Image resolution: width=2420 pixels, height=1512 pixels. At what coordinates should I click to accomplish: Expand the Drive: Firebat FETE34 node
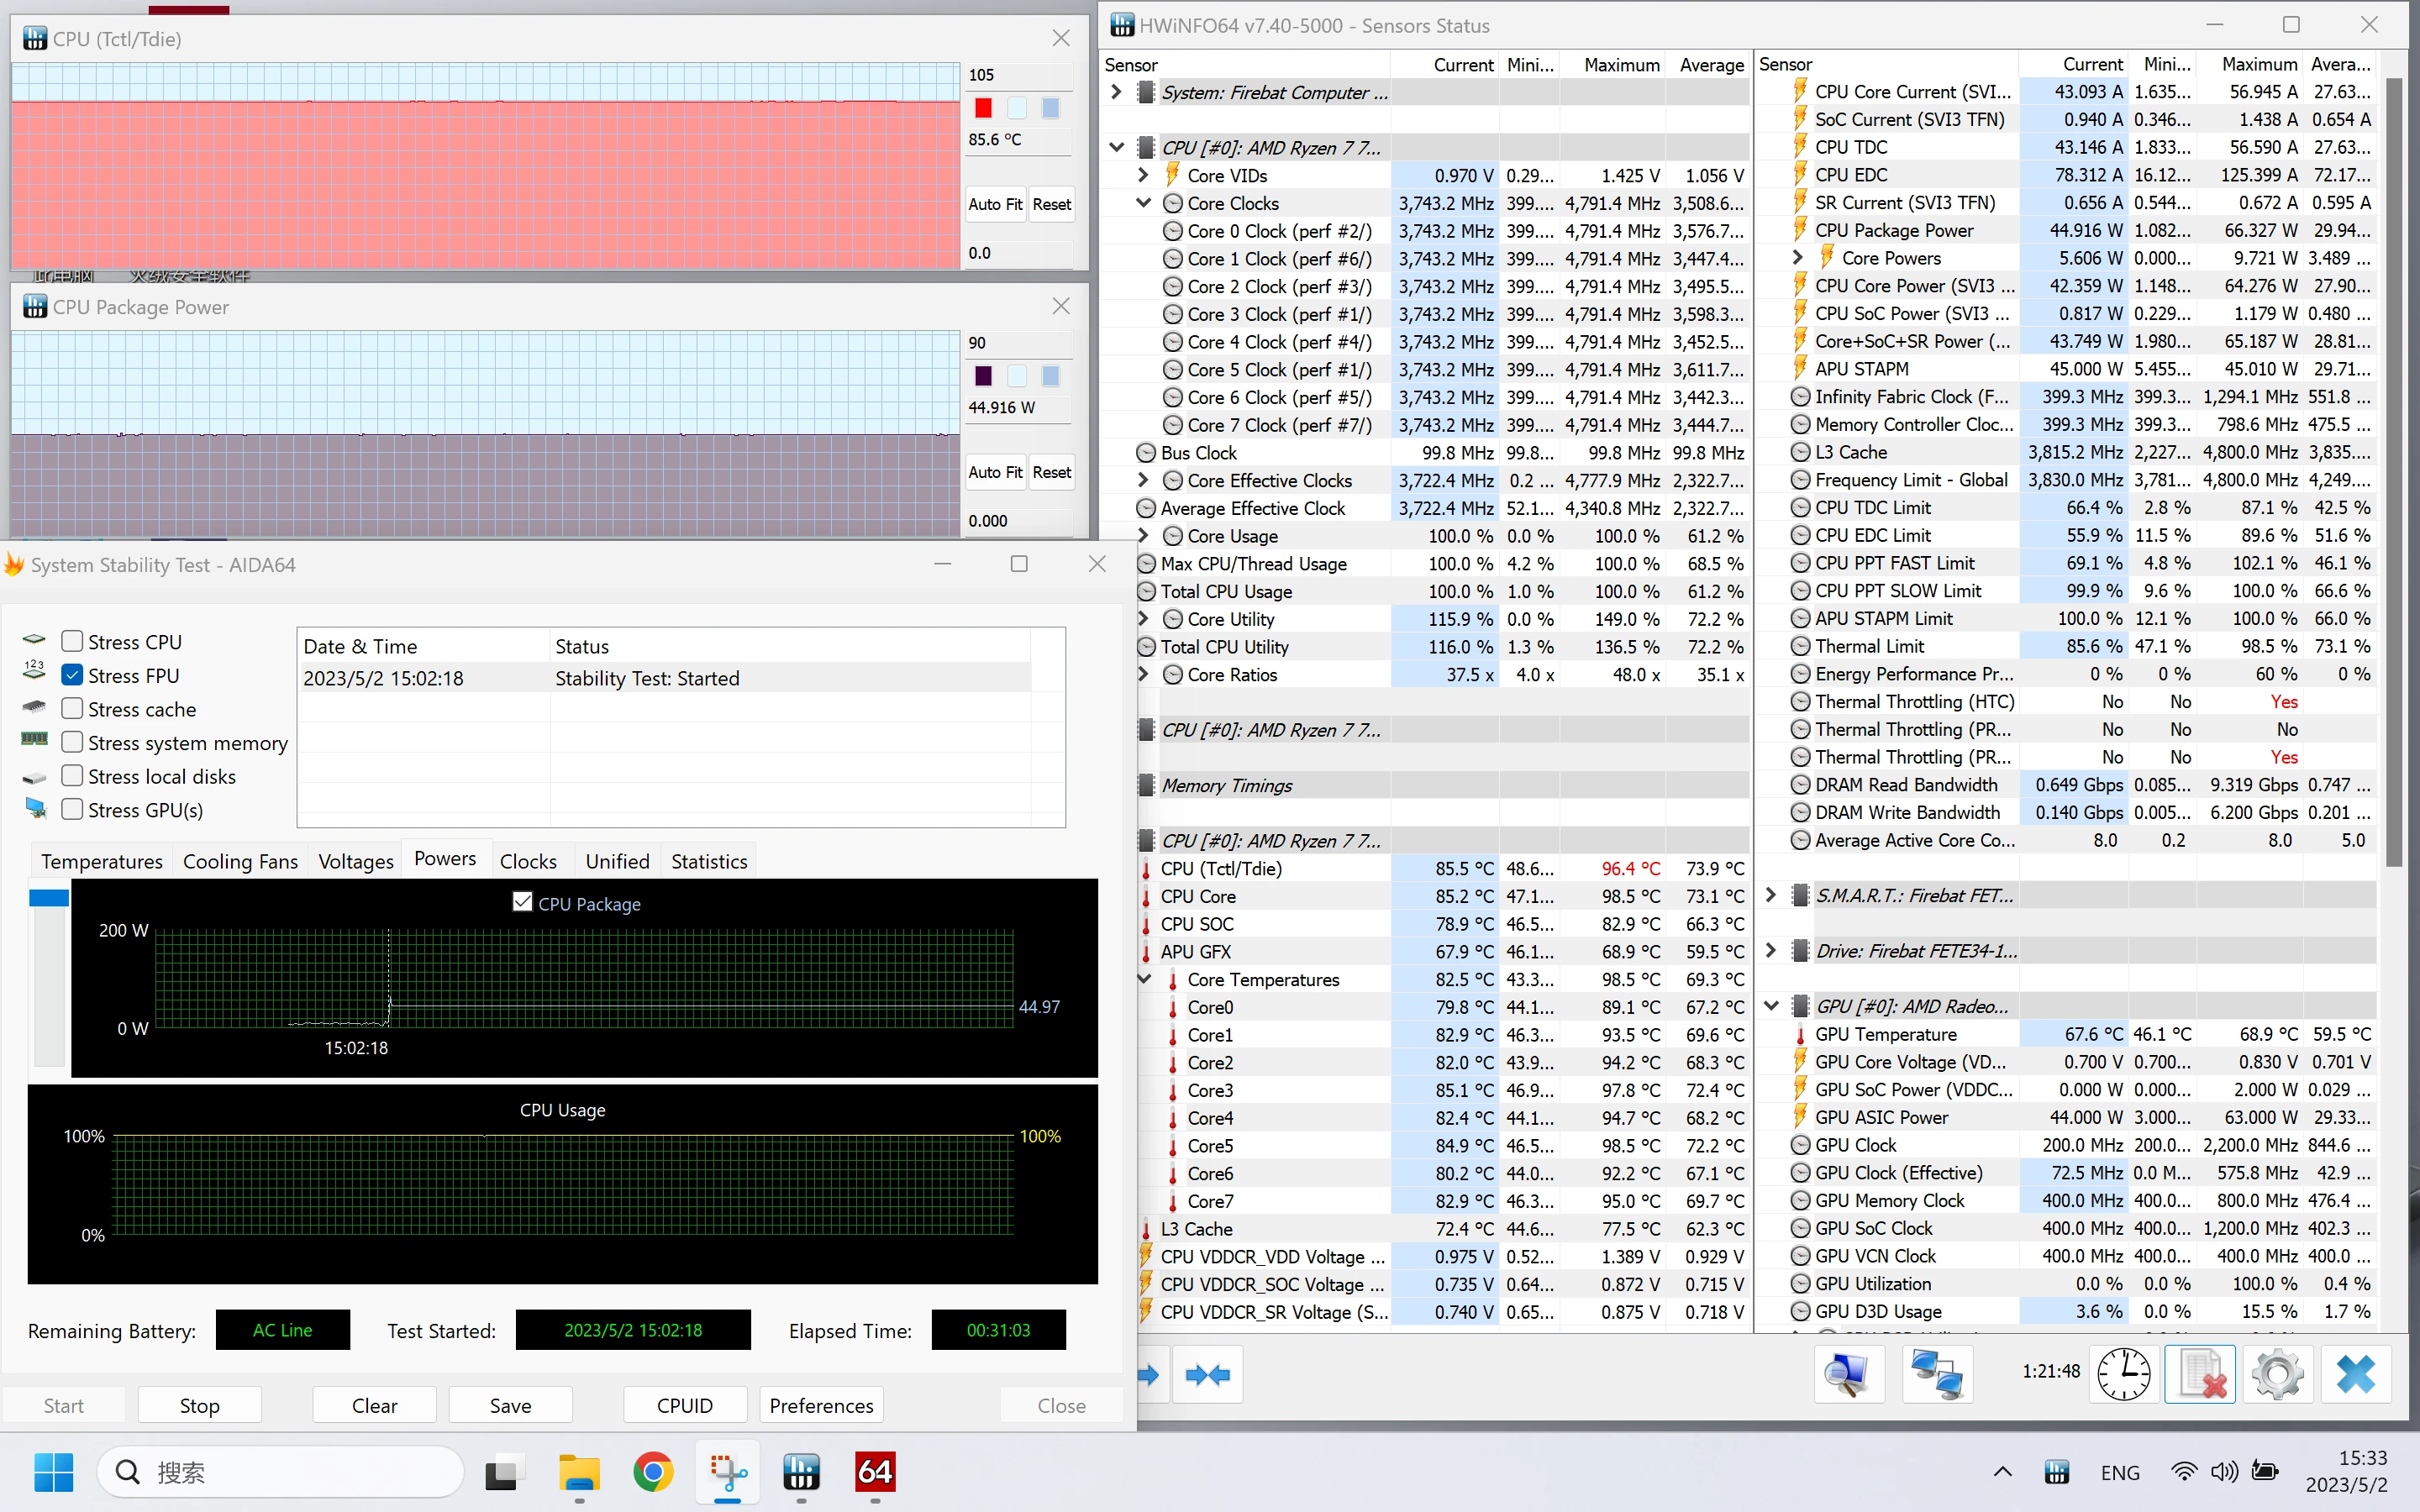click(1771, 950)
